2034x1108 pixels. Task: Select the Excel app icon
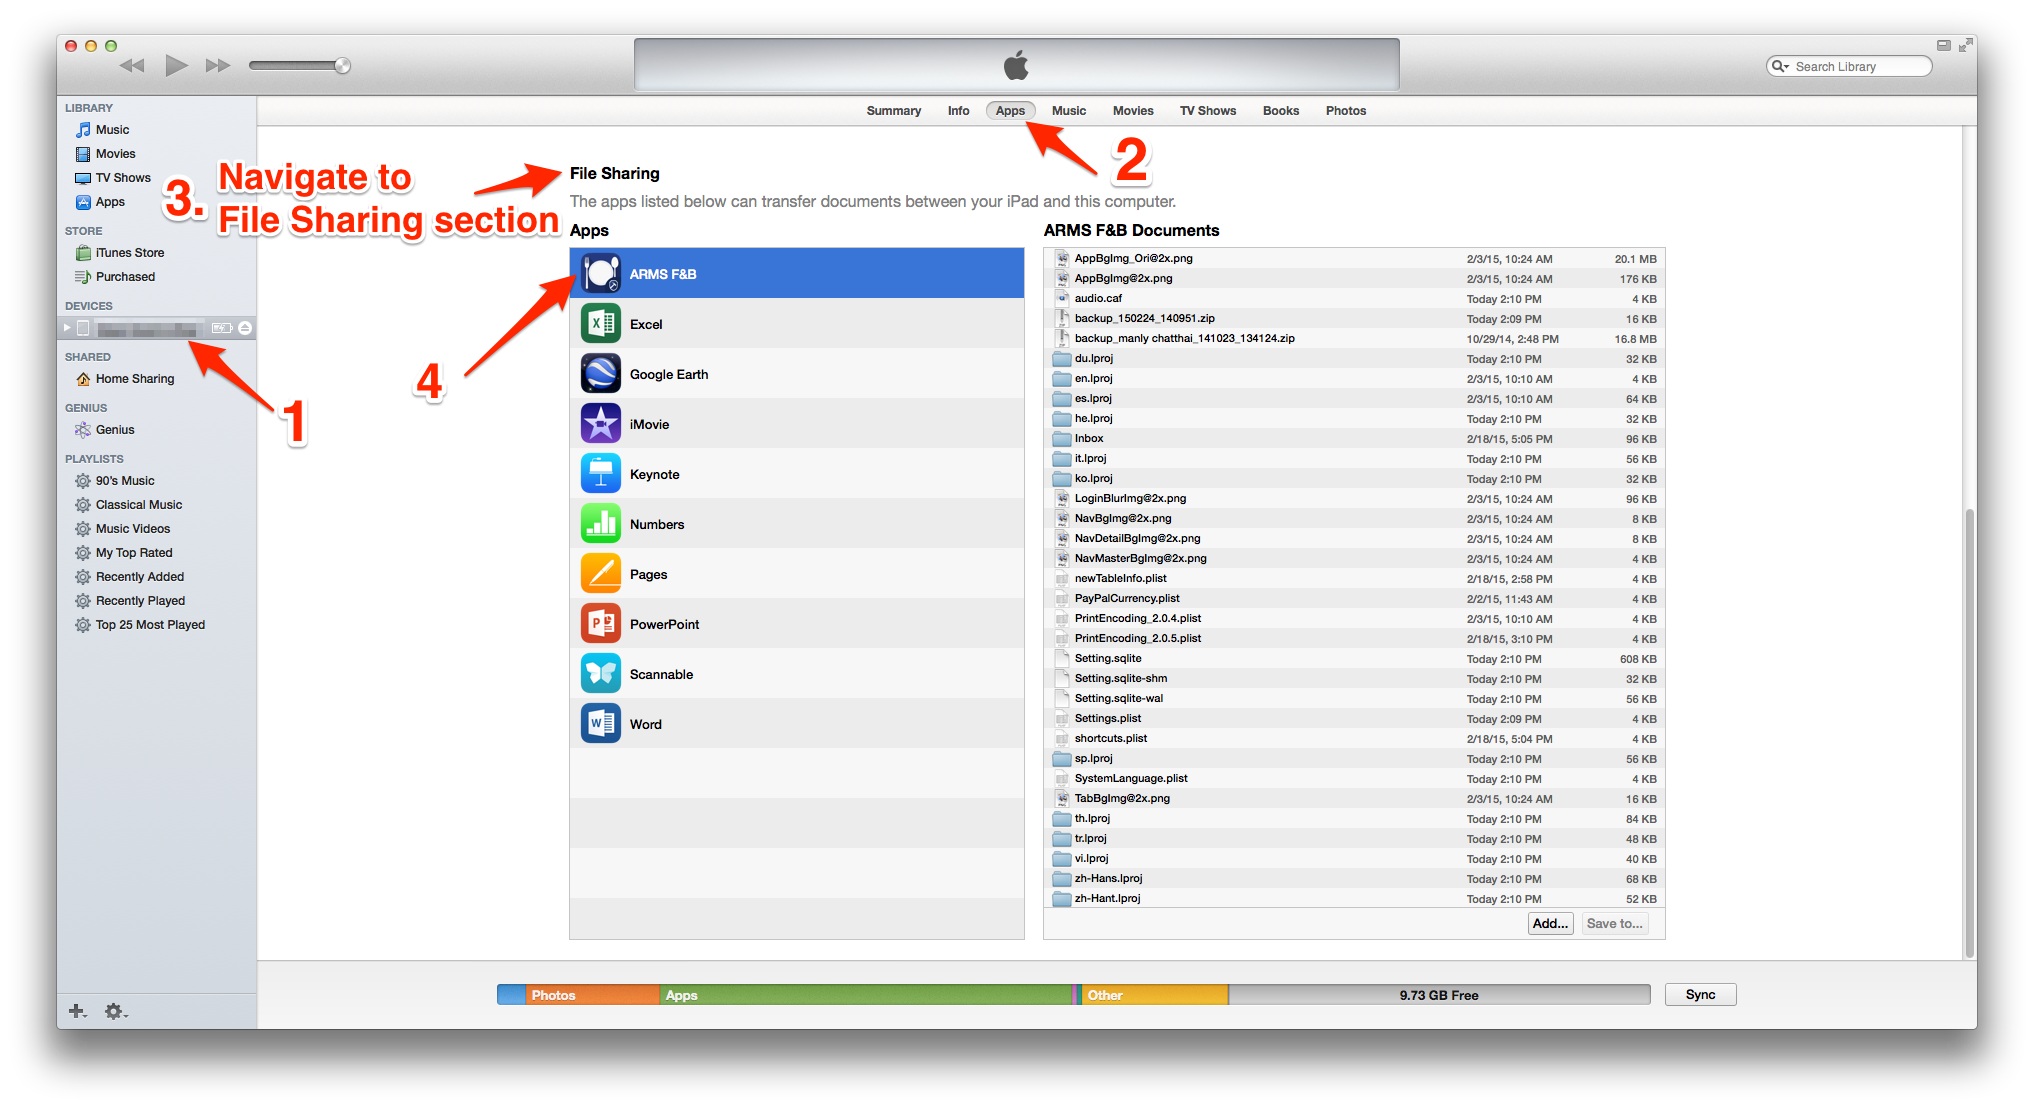coord(600,324)
